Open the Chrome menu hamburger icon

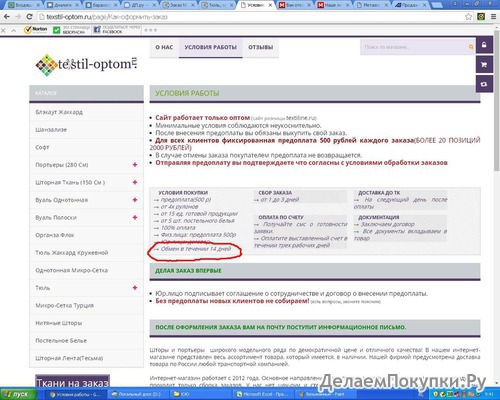click(493, 17)
